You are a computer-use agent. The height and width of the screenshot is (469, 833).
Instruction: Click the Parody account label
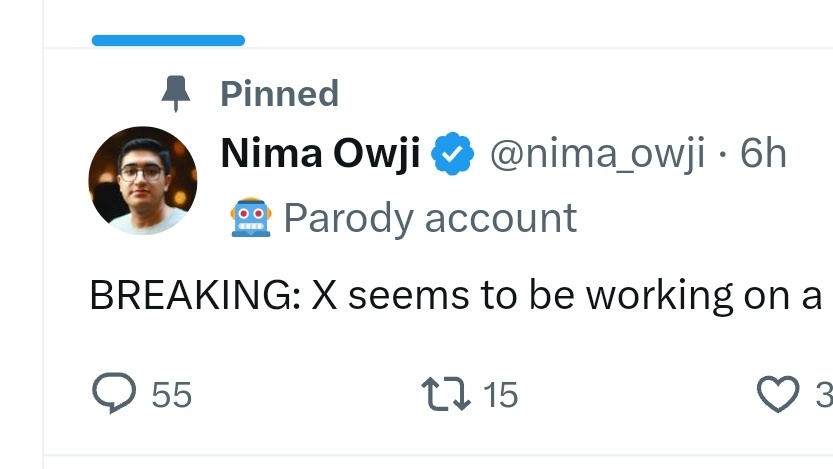tap(430, 217)
